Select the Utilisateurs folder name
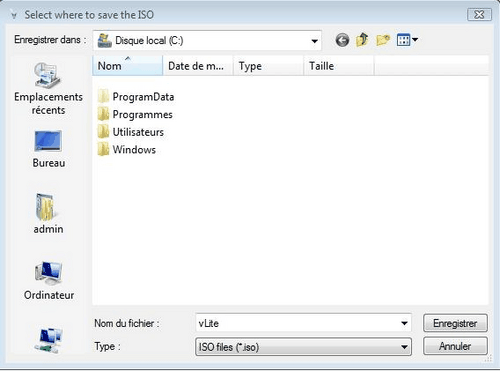Image resolution: width=500 pixels, height=371 pixels. tap(138, 132)
